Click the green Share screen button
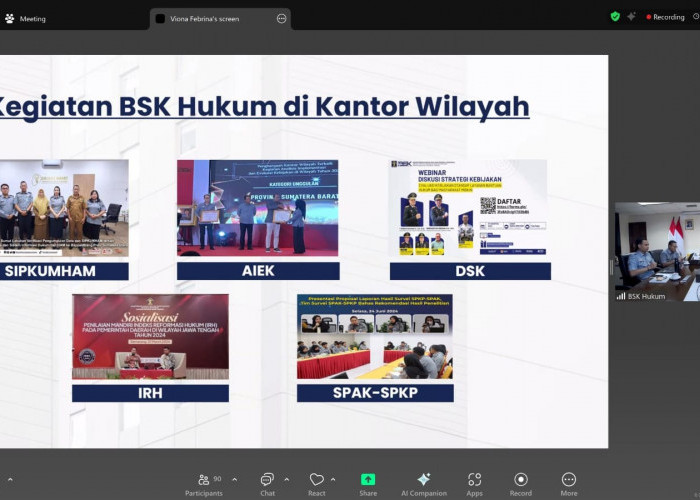Screen dimensions: 700x500 (368, 485)
